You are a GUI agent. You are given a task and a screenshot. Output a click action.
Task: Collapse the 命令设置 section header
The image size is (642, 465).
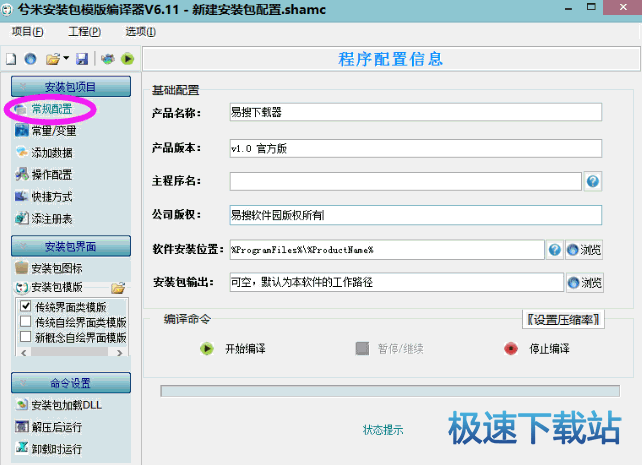(71, 383)
